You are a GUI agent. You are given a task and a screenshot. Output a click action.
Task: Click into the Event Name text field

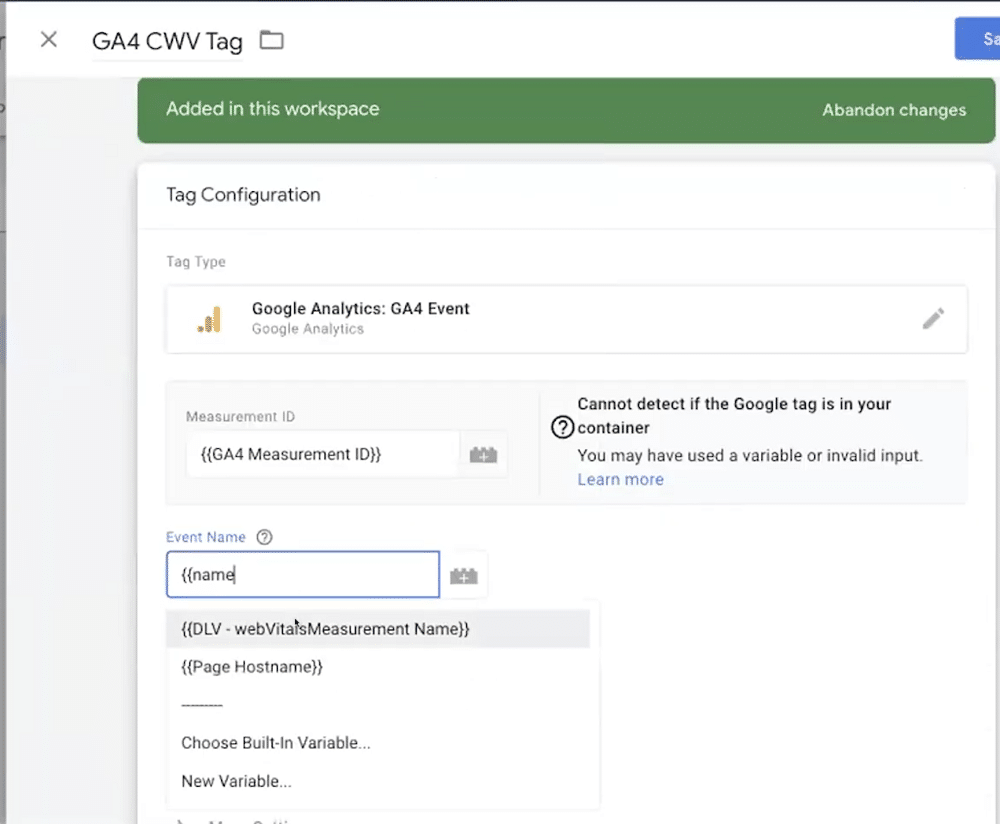(x=302, y=575)
